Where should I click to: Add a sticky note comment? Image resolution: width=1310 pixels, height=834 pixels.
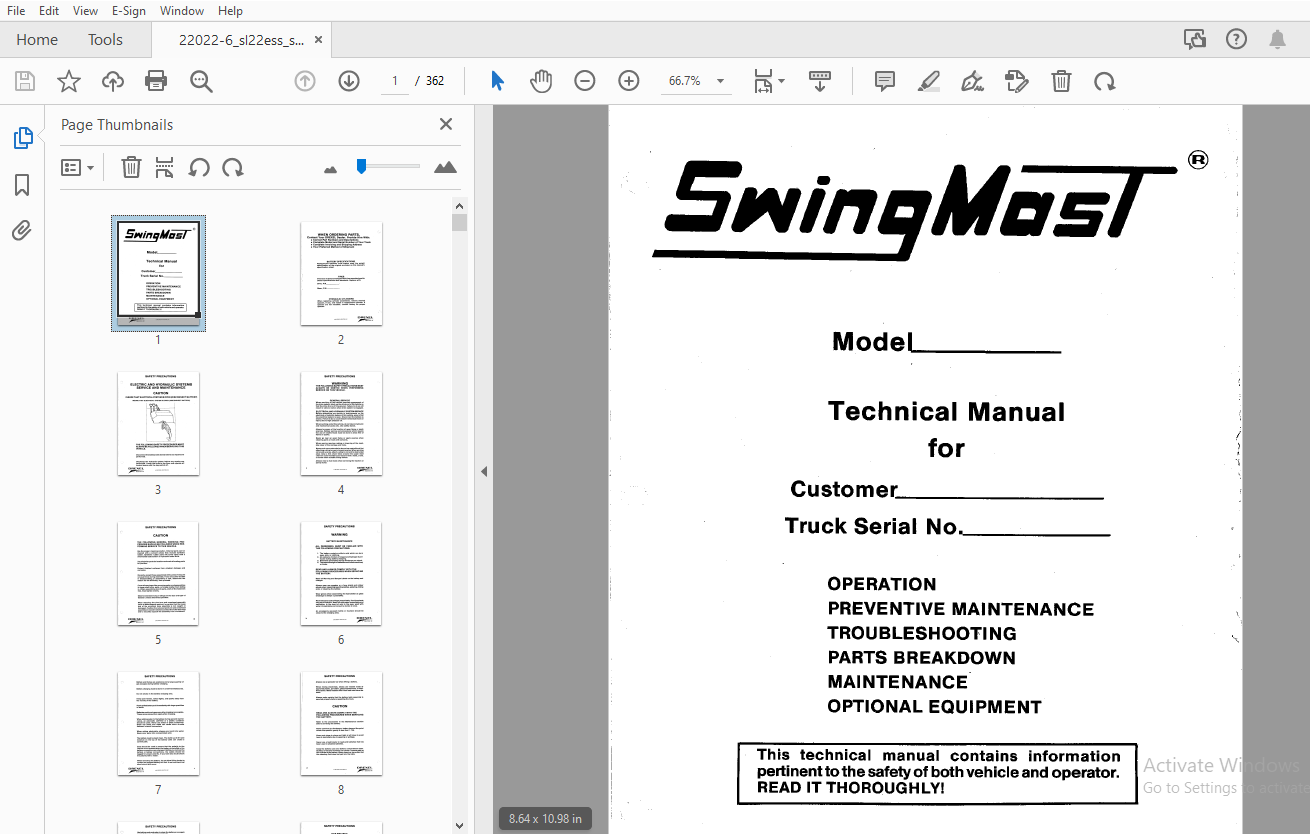(x=885, y=81)
